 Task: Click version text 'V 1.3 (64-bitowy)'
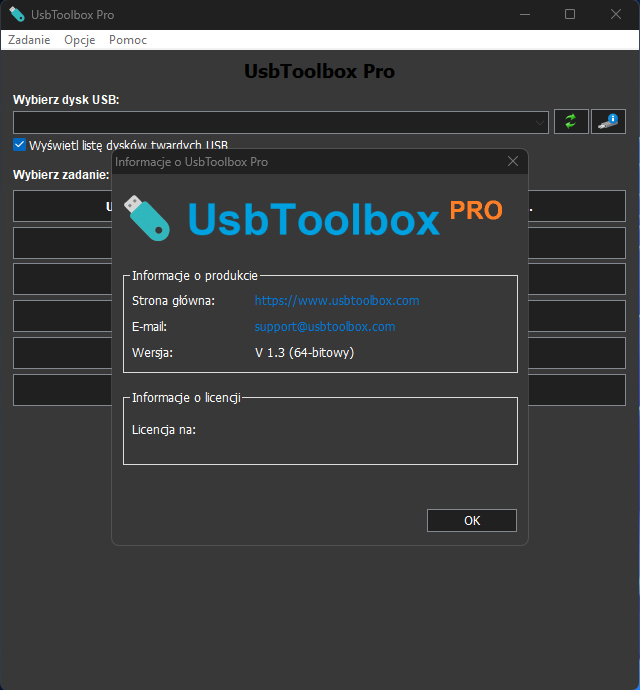[305, 352]
